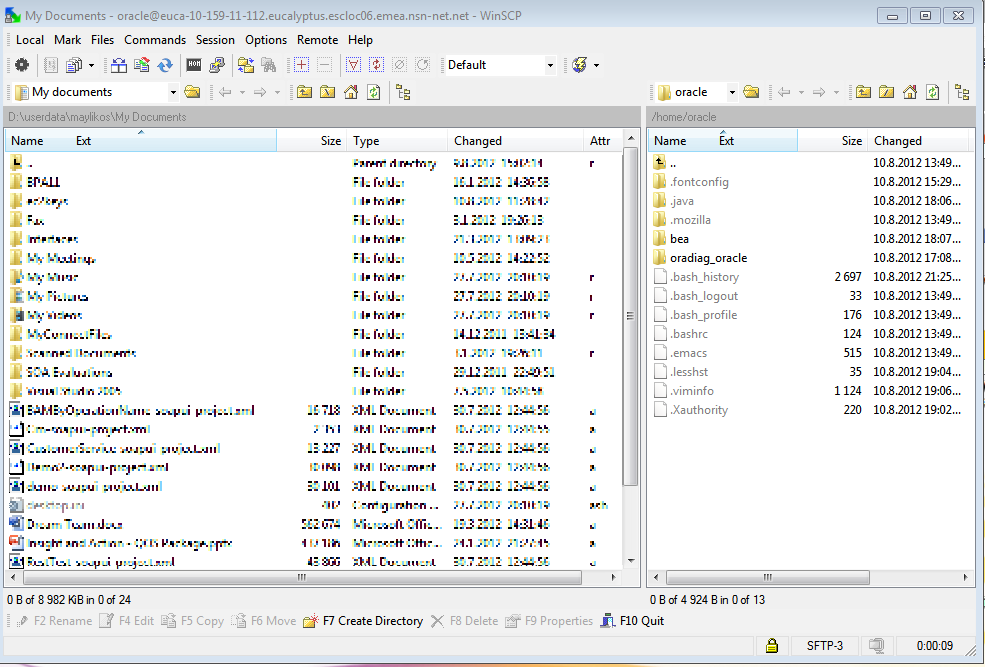Open the terminal console icon
Image resolution: width=985 pixels, height=667 pixels.
click(194, 65)
